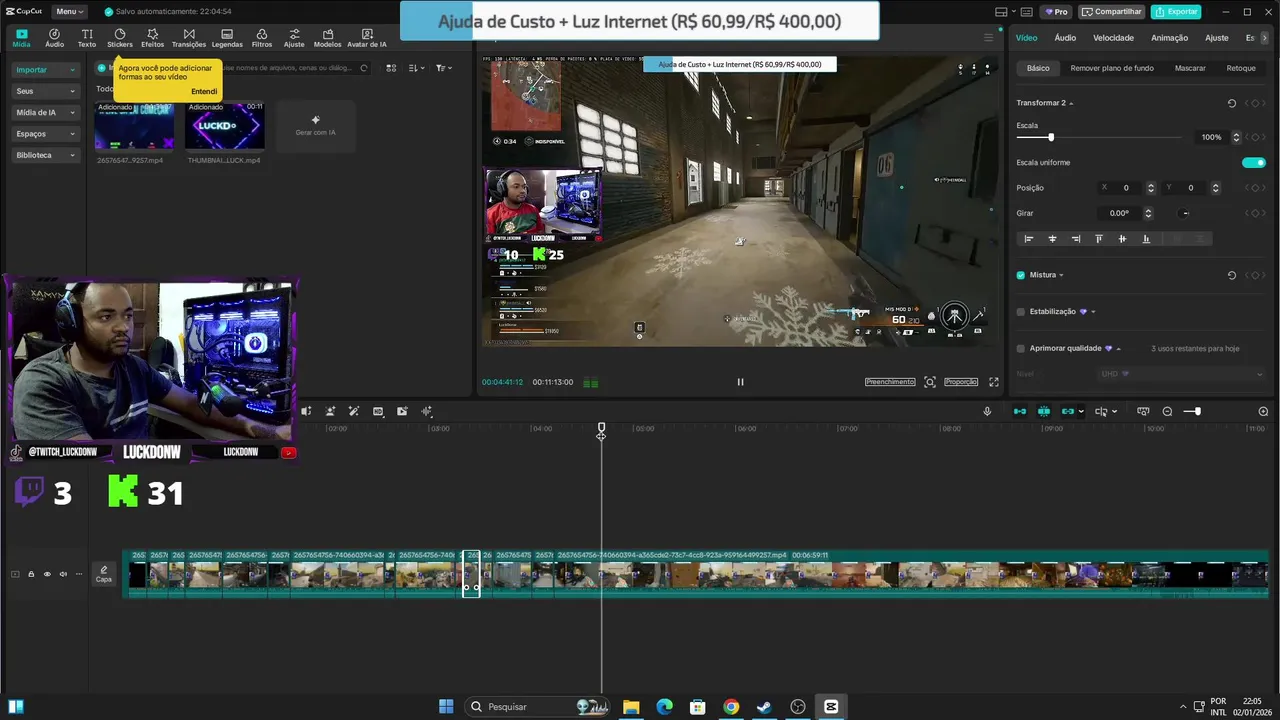Pause the preview playback
The width and height of the screenshot is (1280, 720).
tap(740, 382)
